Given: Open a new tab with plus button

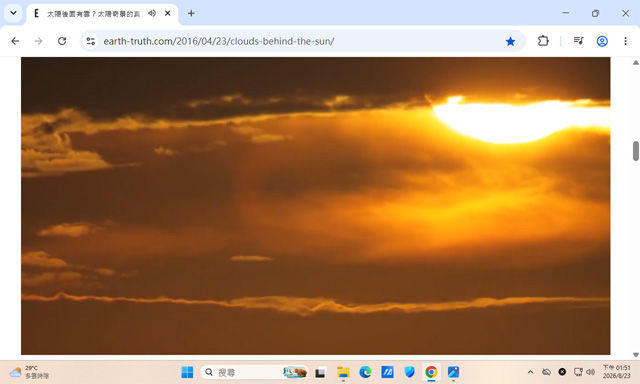Looking at the screenshot, I should click(191, 13).
